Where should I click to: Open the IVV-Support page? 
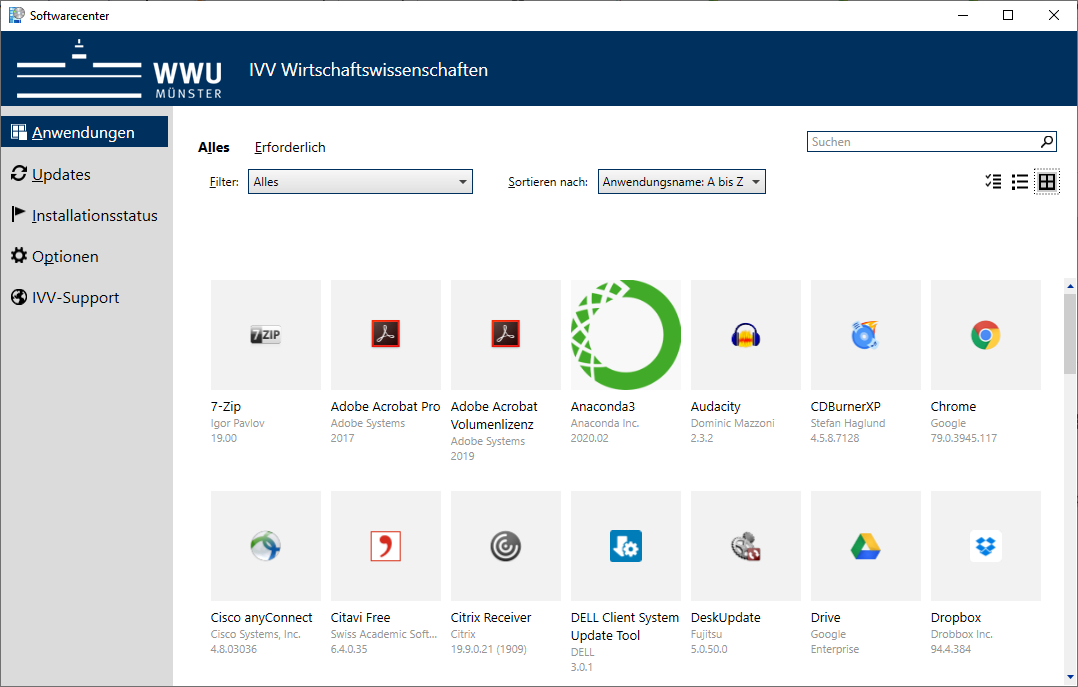pyautogui.click(x=76, y=298)
